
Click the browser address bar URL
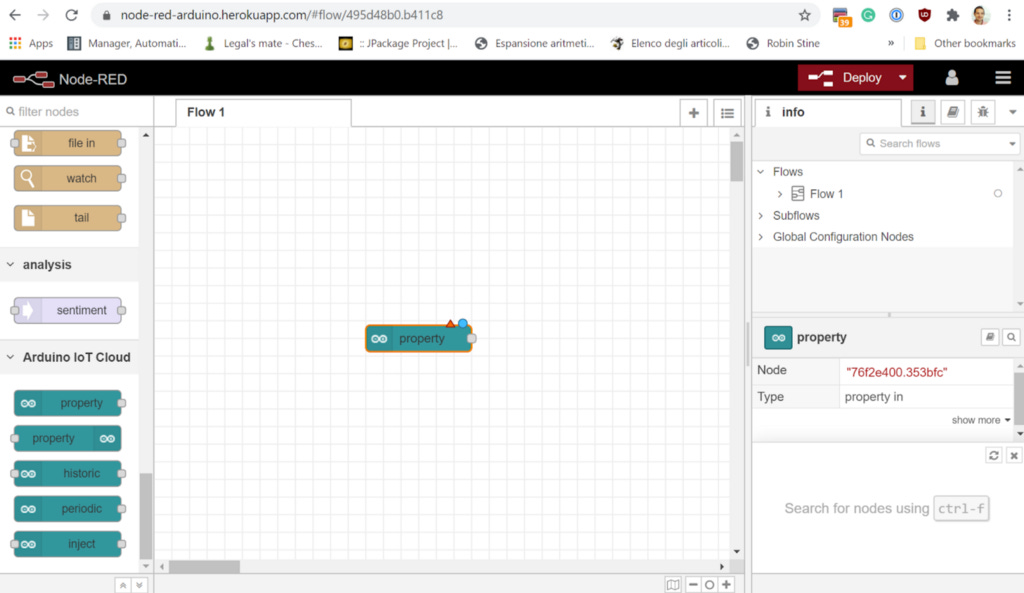[x=281, y=15]
